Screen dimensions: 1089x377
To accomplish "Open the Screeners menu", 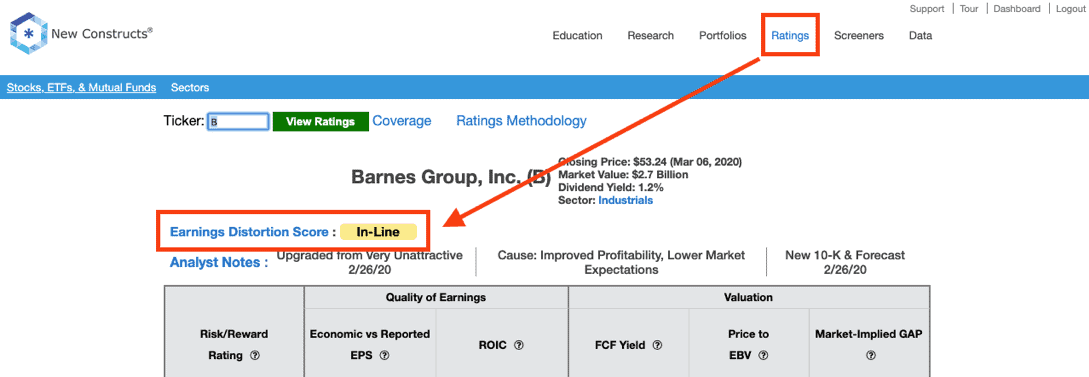I will [x=858, y=35].
